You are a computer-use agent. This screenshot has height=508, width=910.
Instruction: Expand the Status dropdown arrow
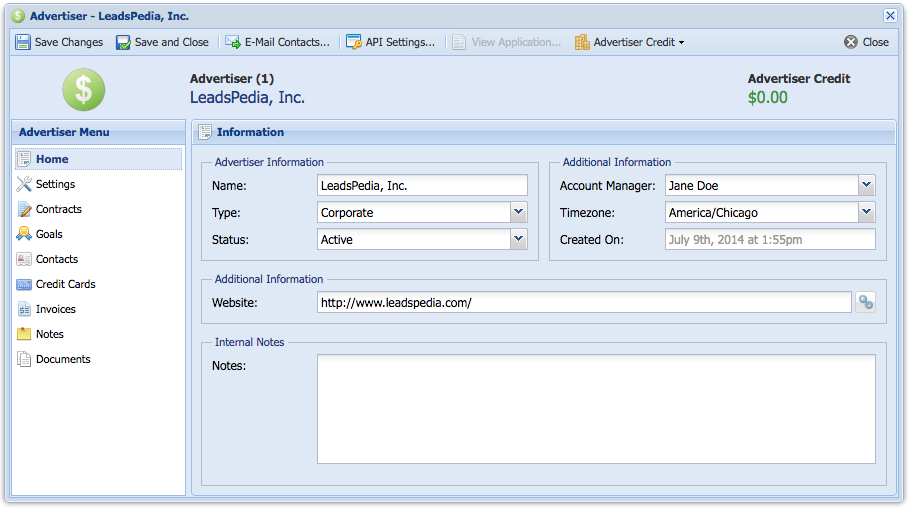coord(518,239)
